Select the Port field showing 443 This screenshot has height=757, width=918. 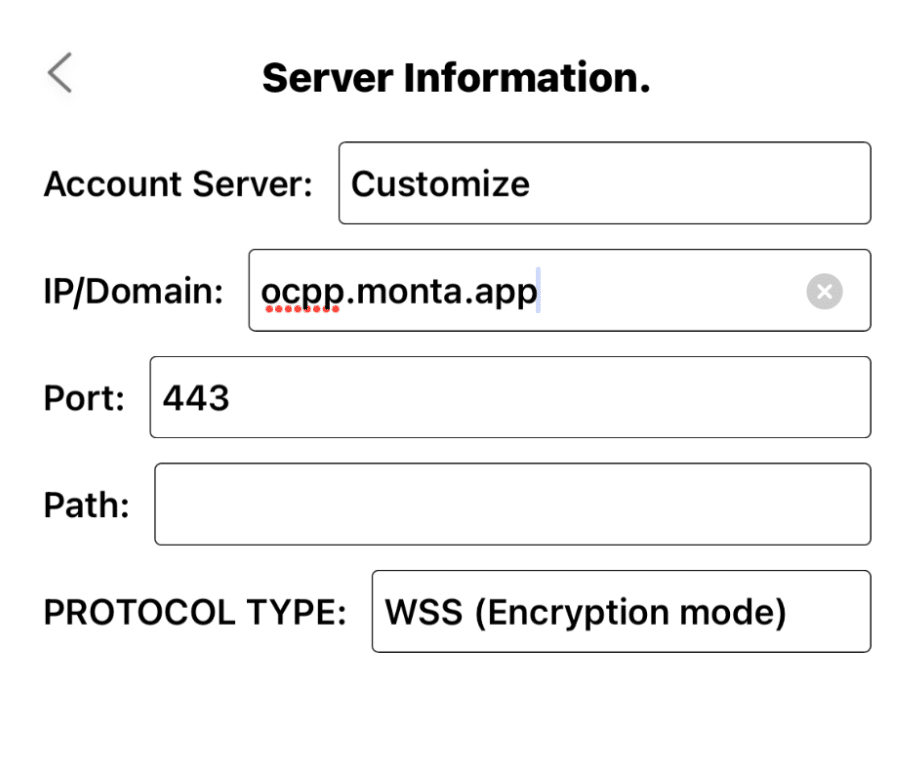(511, 397)
